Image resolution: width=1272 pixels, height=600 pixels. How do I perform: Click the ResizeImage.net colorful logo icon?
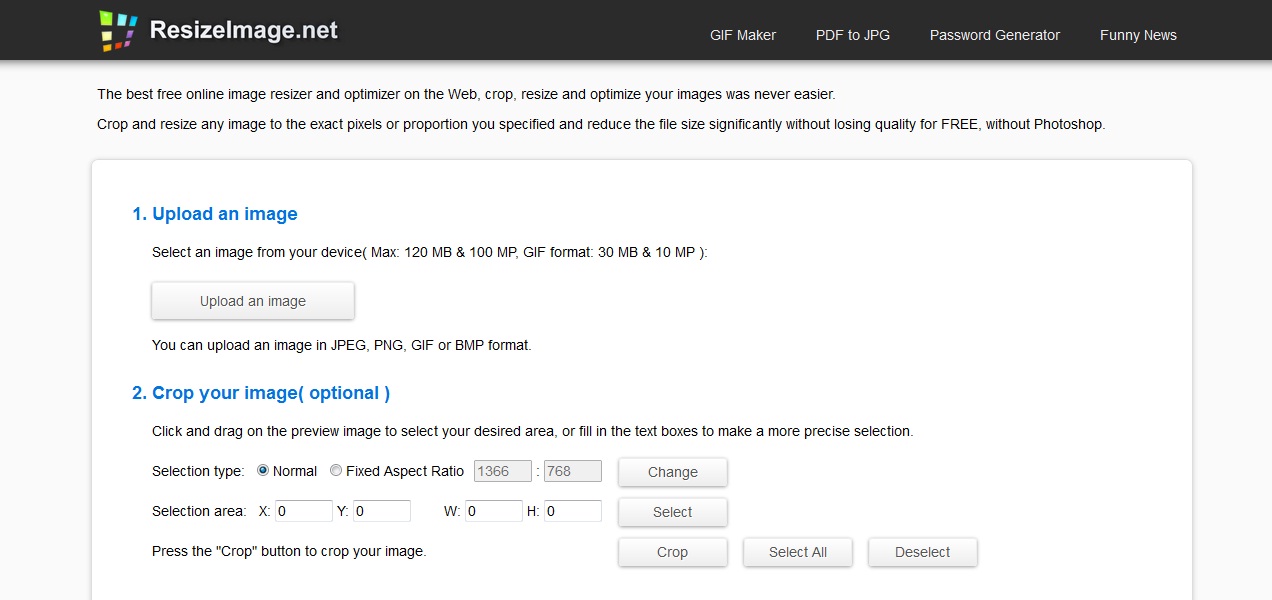click(x=118, y=31)
